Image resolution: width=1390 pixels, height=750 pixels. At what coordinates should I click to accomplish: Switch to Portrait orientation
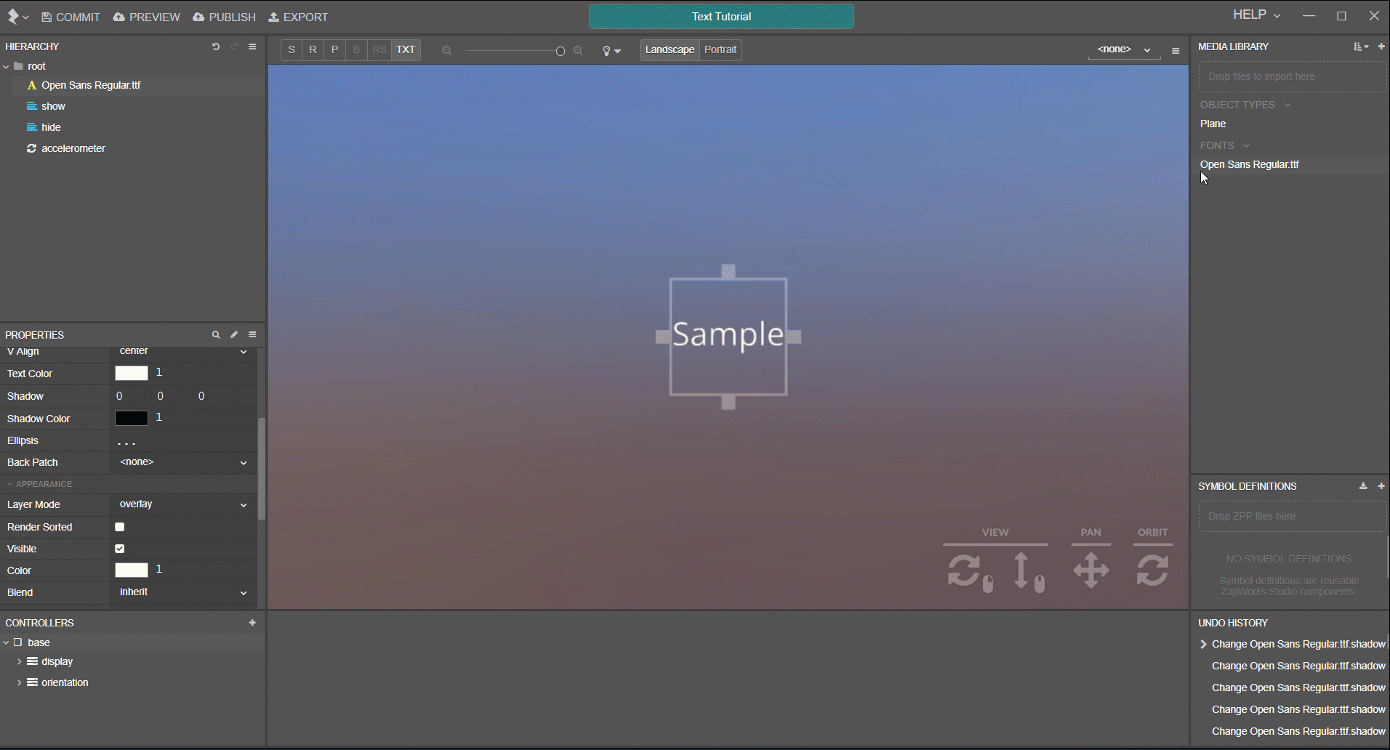(x=720, y=50)
